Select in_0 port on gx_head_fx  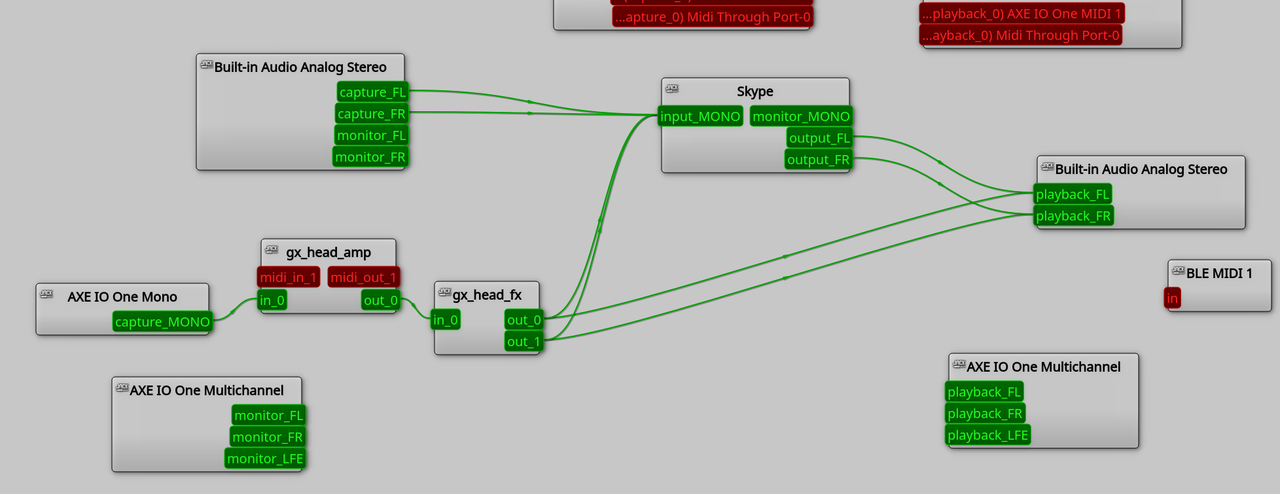445,320
